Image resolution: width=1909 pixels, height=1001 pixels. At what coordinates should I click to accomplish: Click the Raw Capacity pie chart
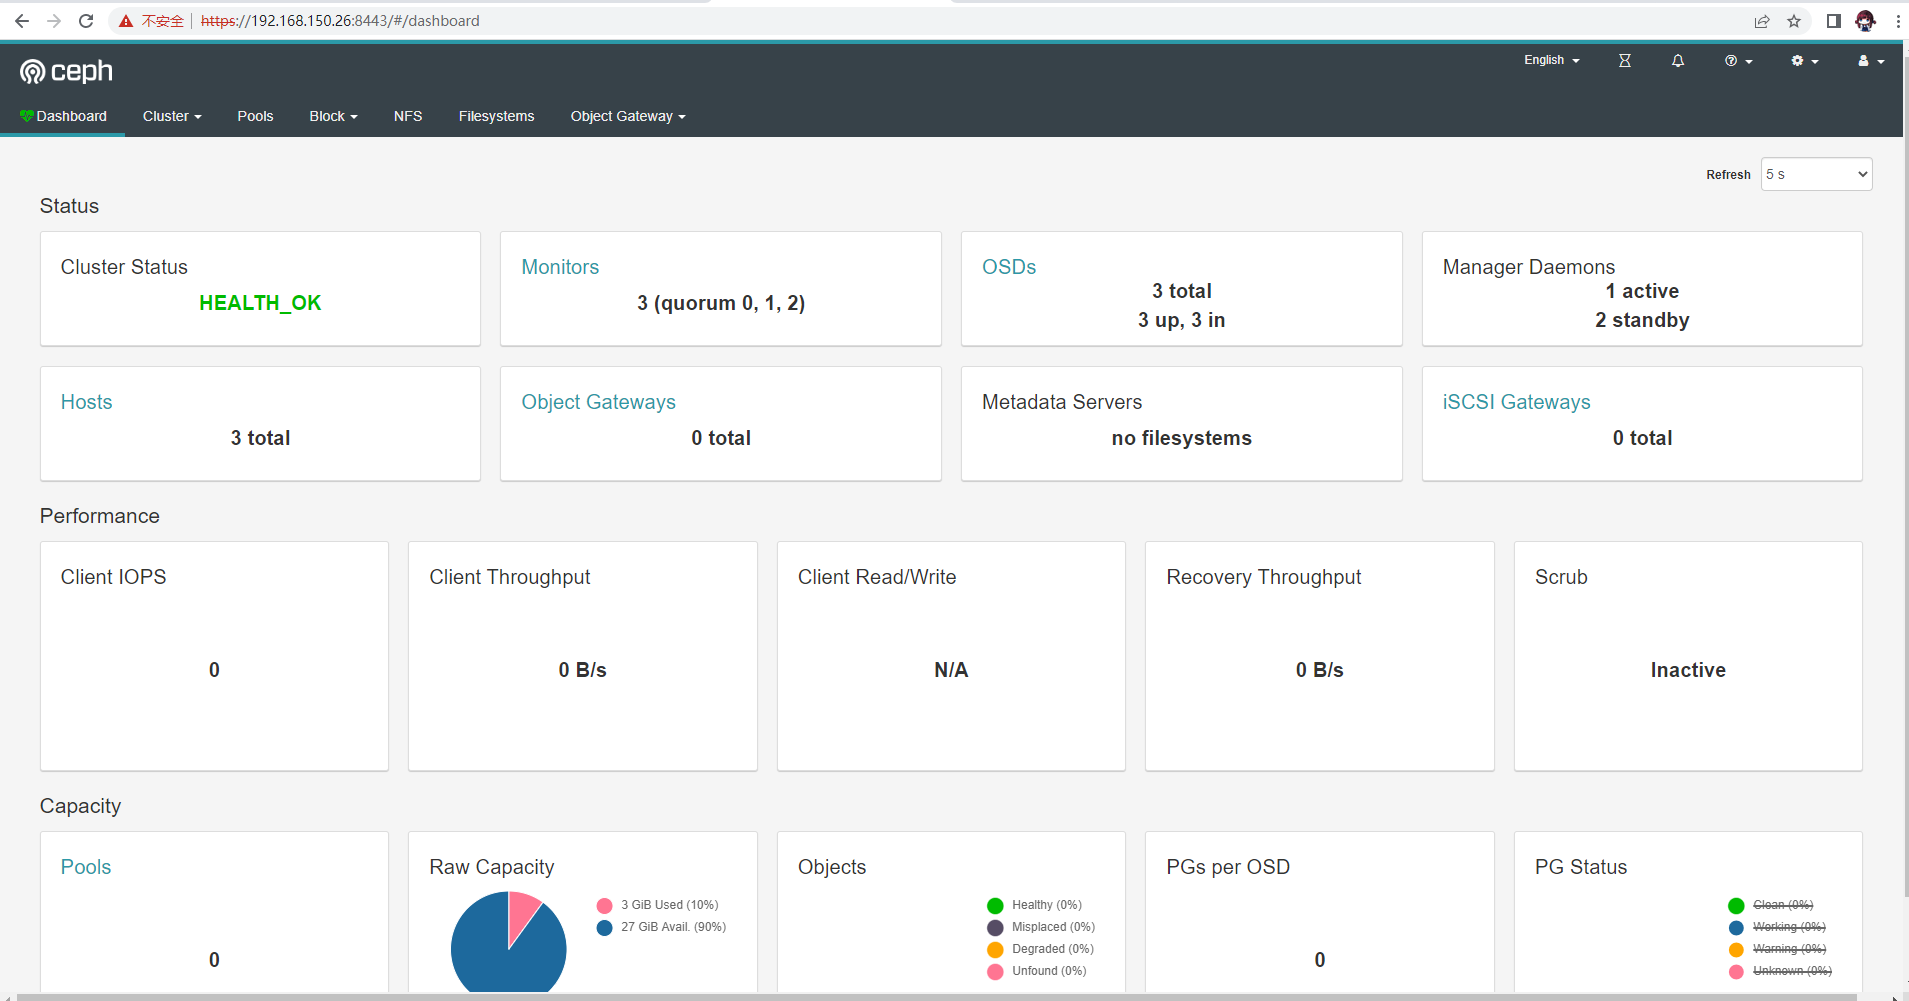click(x=509, y=942)
